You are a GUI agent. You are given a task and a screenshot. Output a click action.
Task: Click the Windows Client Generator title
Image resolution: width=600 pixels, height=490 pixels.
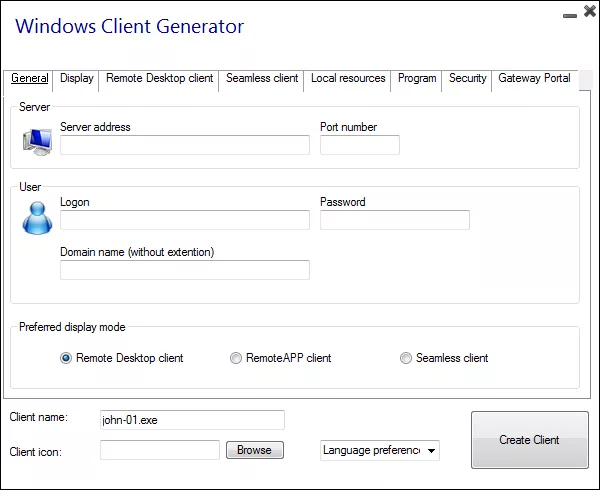pyautogui.click(x=129, y=27)
